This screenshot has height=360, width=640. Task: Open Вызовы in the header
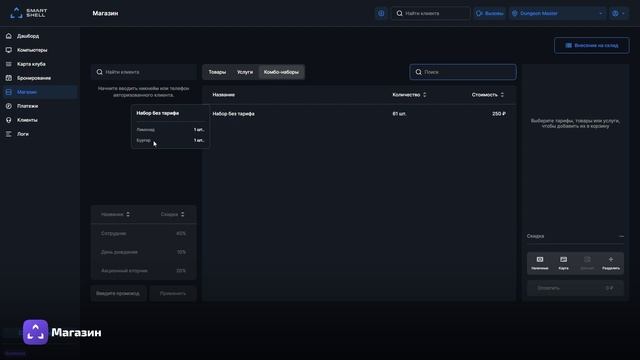(x=489, y=13)
